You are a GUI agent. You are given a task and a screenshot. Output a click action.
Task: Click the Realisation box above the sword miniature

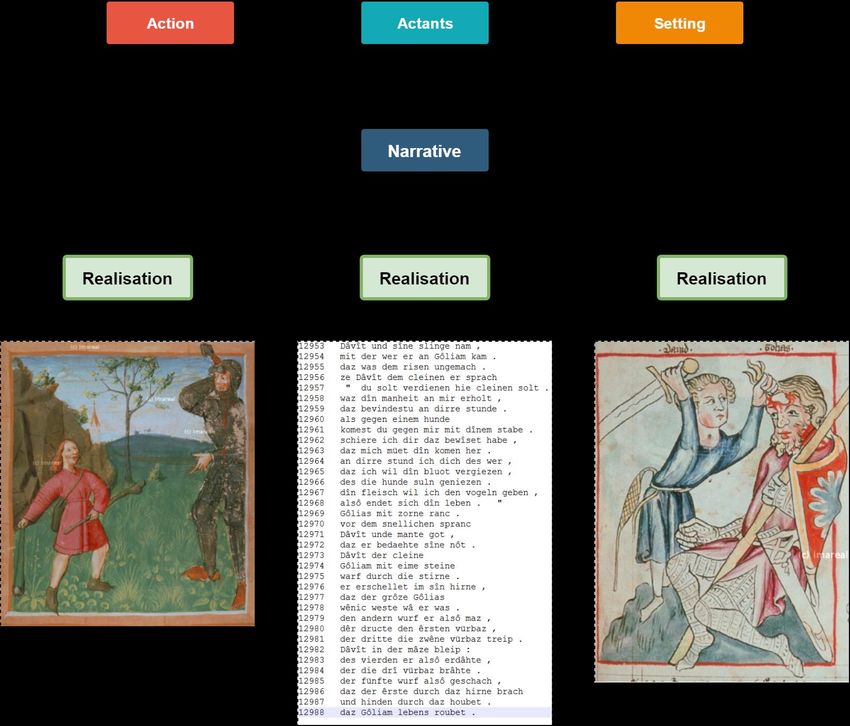(722, 278)
